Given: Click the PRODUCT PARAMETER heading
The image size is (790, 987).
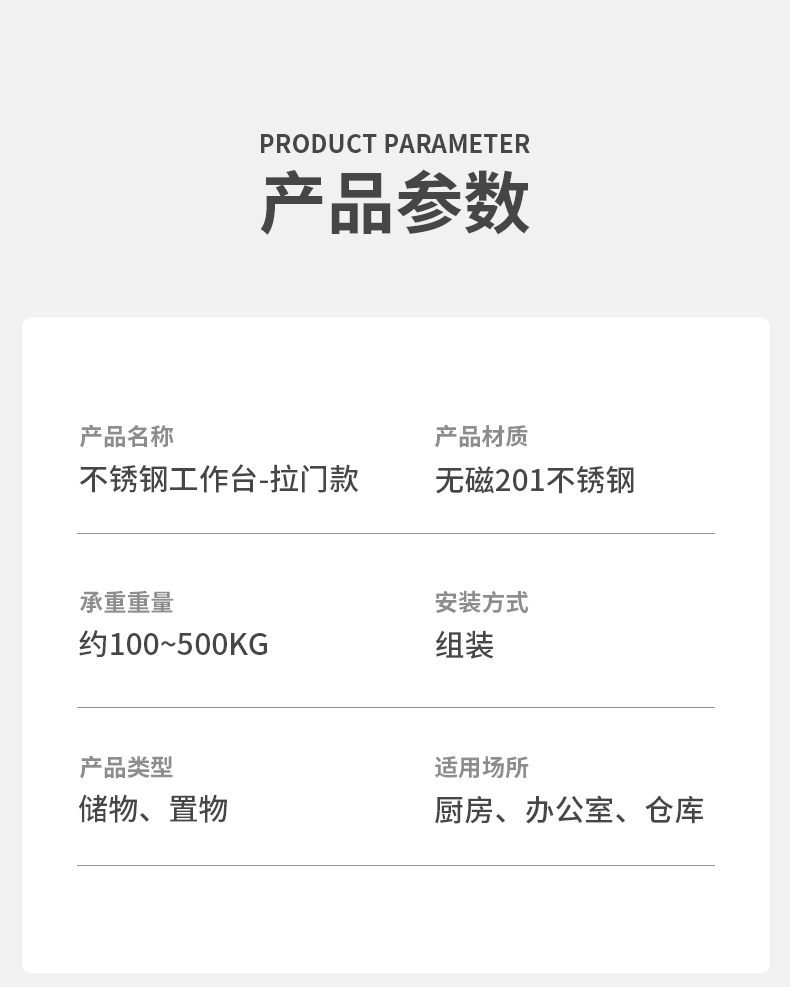Looking at the screenshot, I should pyautogui.click(x=395, y=144).
